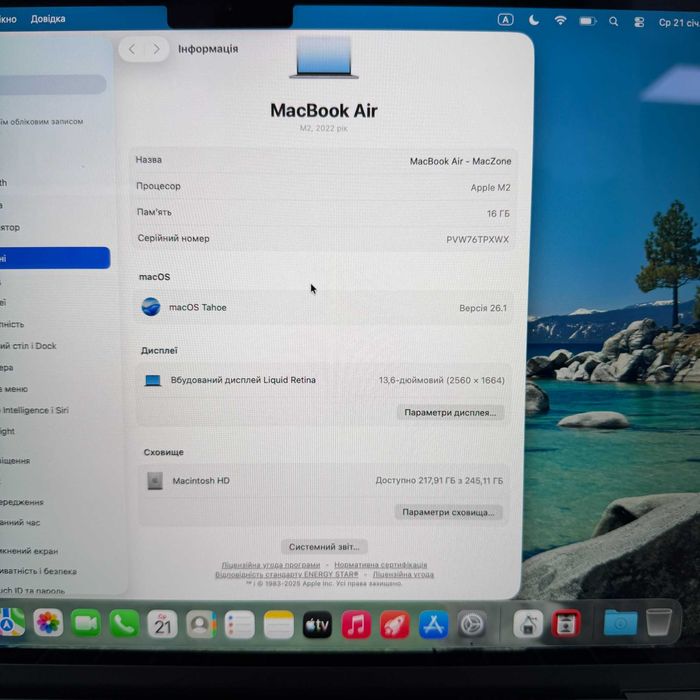Click 'Вбудований дисплей Liquid Retina' row
This screenshot has width=700, height=700.
tap(324, 380)
